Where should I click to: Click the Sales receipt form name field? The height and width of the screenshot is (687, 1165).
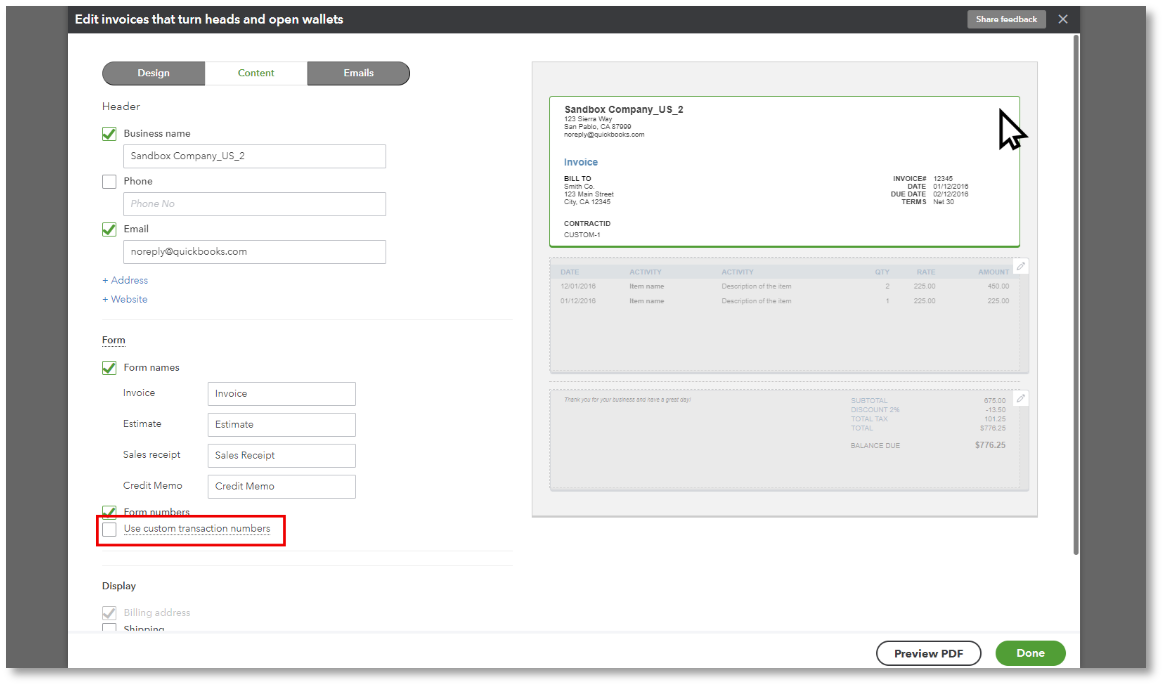[x=281, y=456]
